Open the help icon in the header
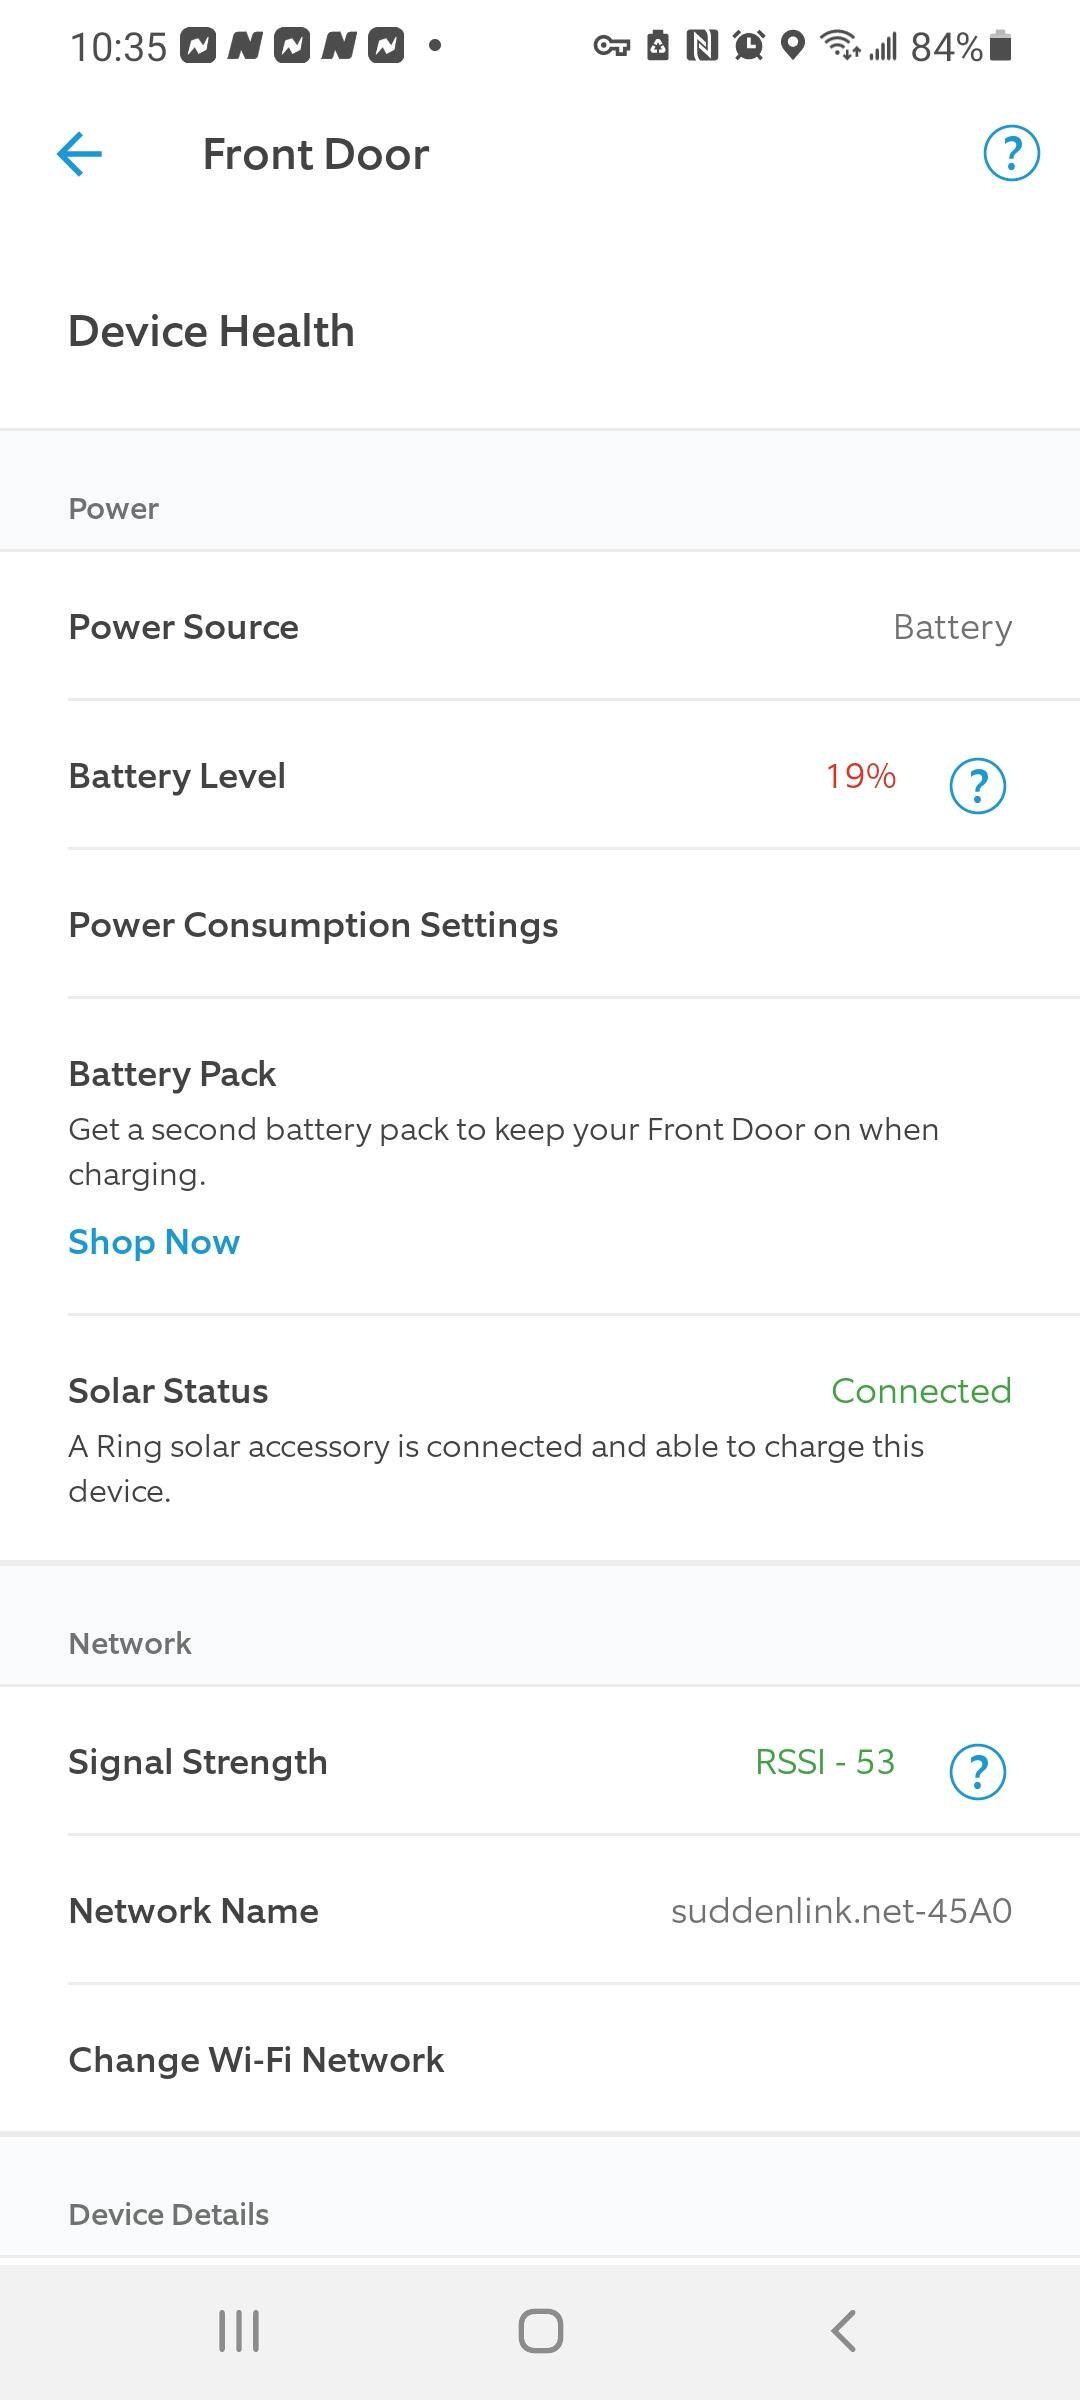The image size is (1080, 2400). (x=1011, y=154)
